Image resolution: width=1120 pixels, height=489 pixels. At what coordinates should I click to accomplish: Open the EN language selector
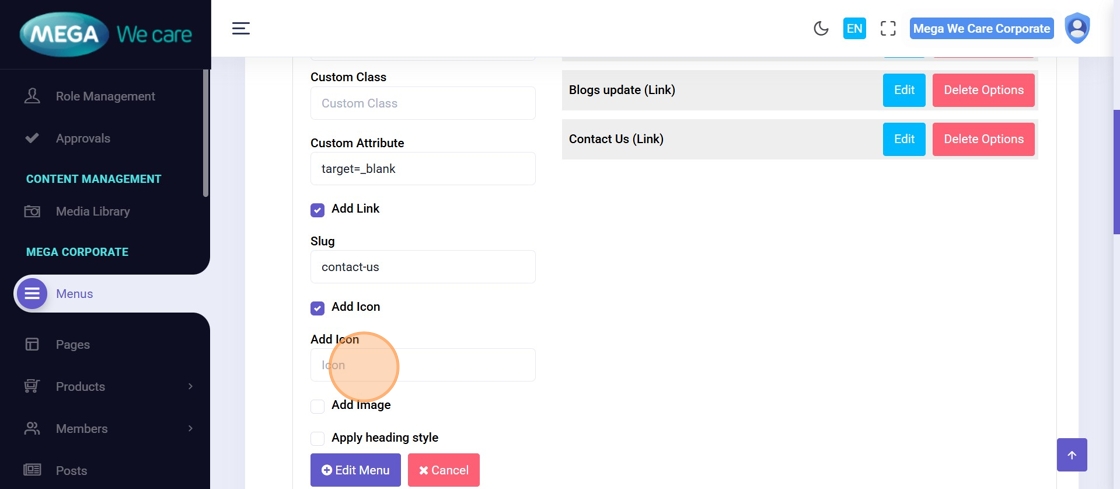point(854,28)
